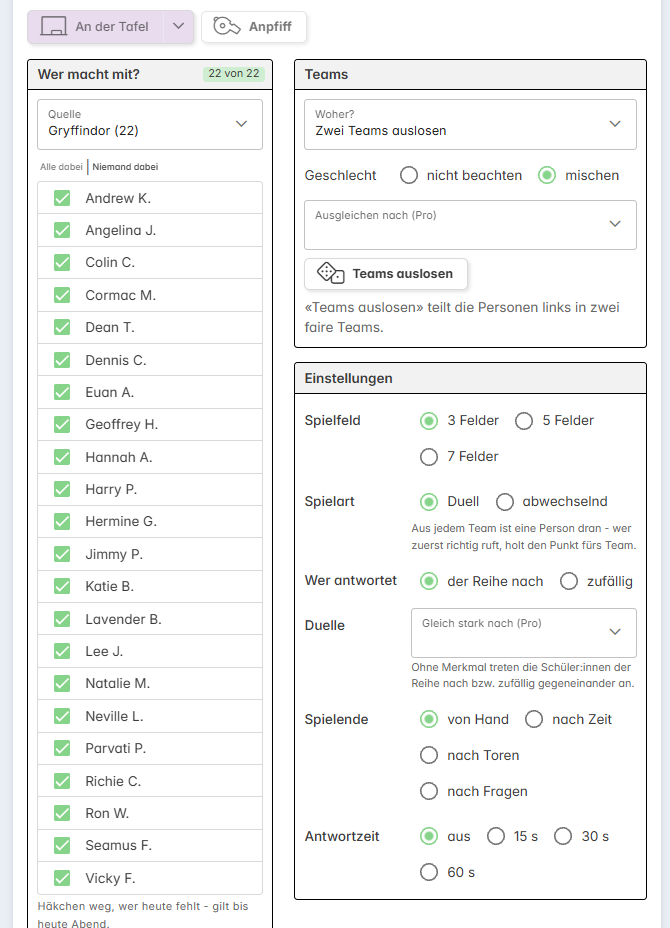Uncheck Euan A. checkbox
The width and height of the screenshot is (670, 928).
click(x=62, y=392)
